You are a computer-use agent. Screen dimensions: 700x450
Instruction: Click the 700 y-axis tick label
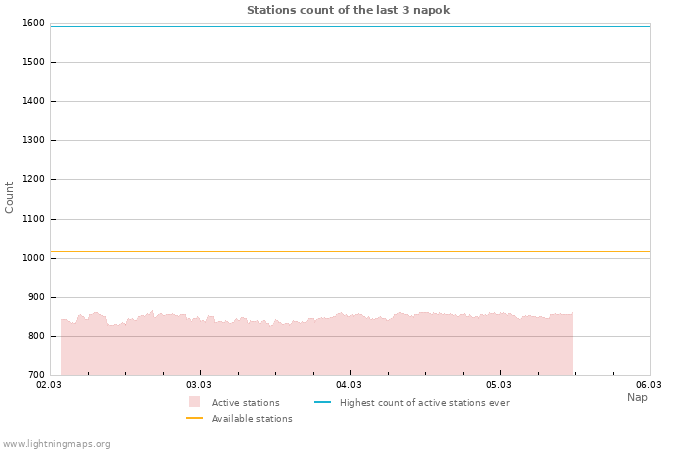pos(35,375)
